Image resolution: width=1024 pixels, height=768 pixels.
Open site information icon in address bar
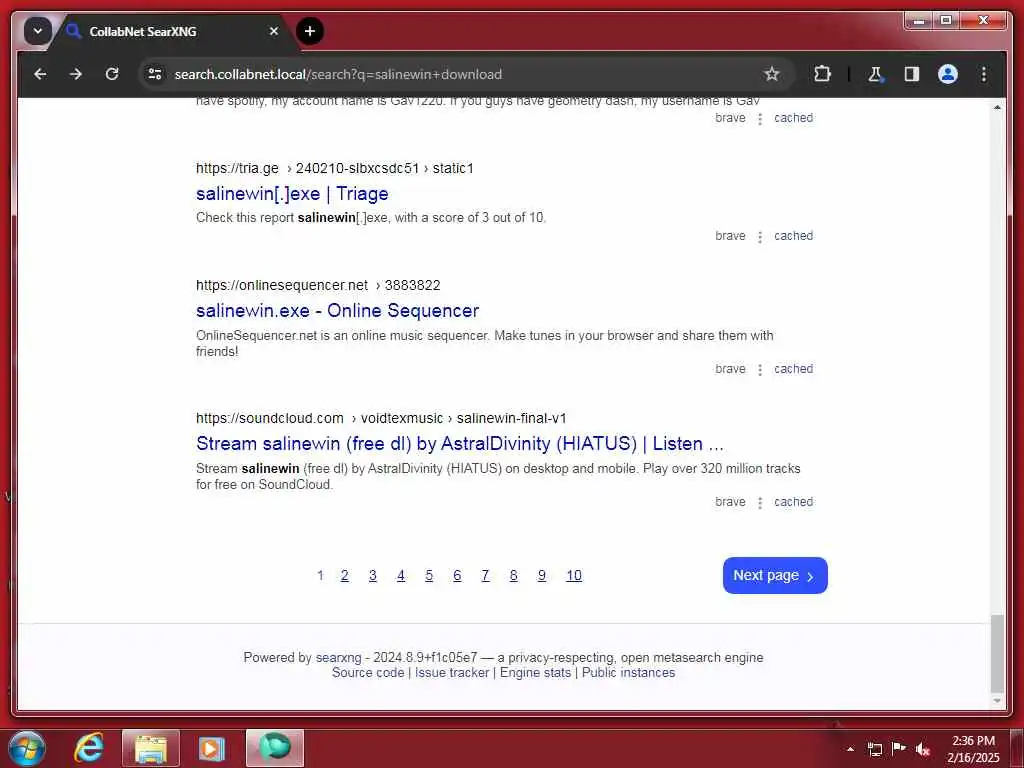(x=155, y=74)
